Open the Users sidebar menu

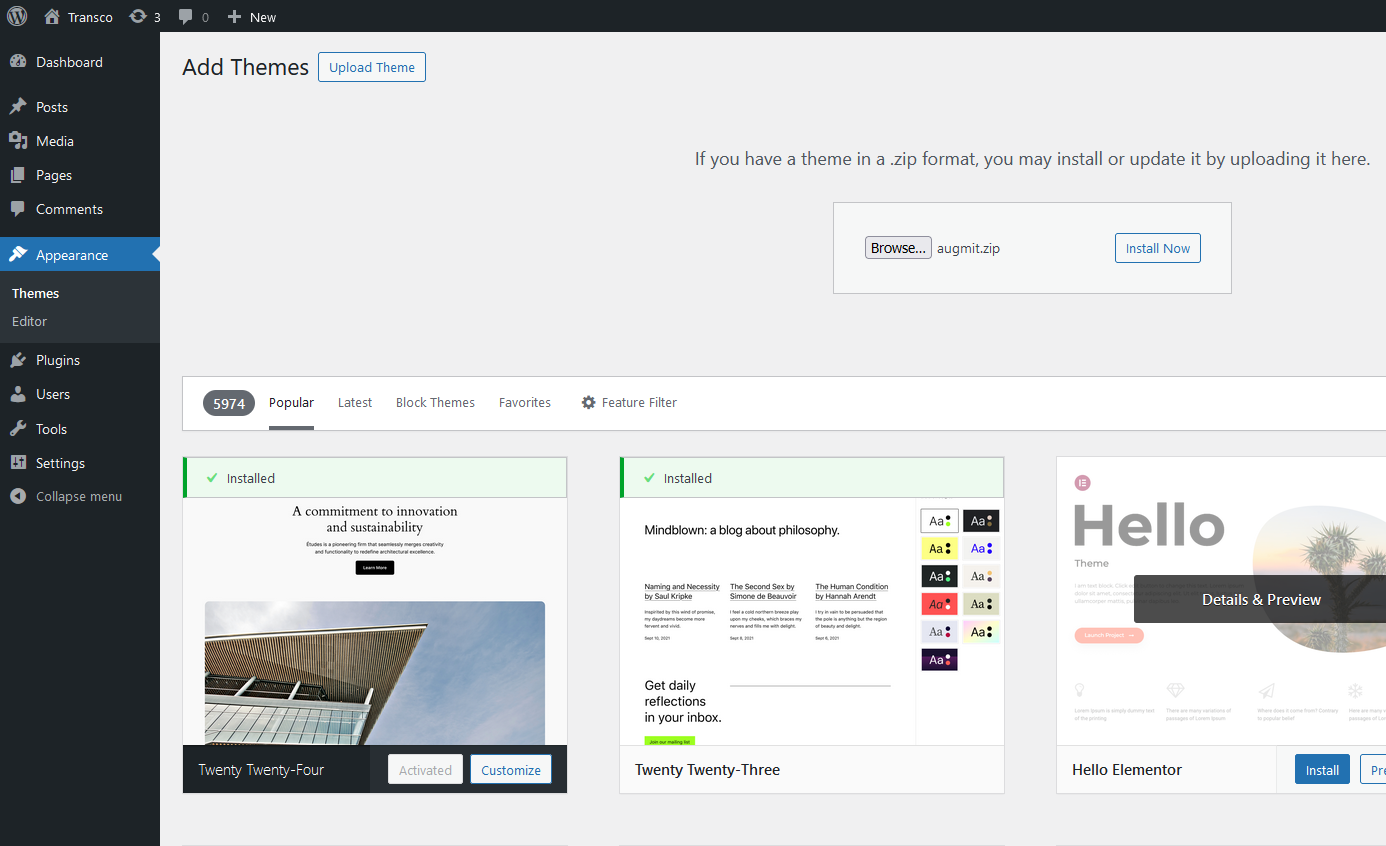53,394
